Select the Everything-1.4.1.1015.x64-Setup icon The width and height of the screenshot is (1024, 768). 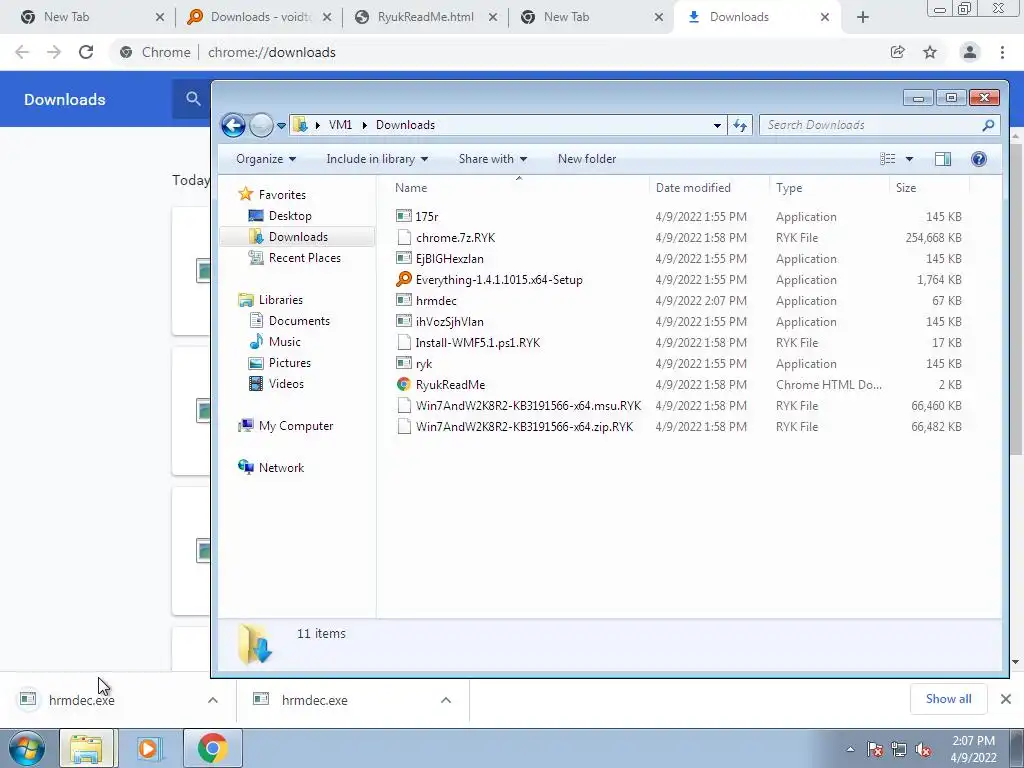click(x=404, y=279)
